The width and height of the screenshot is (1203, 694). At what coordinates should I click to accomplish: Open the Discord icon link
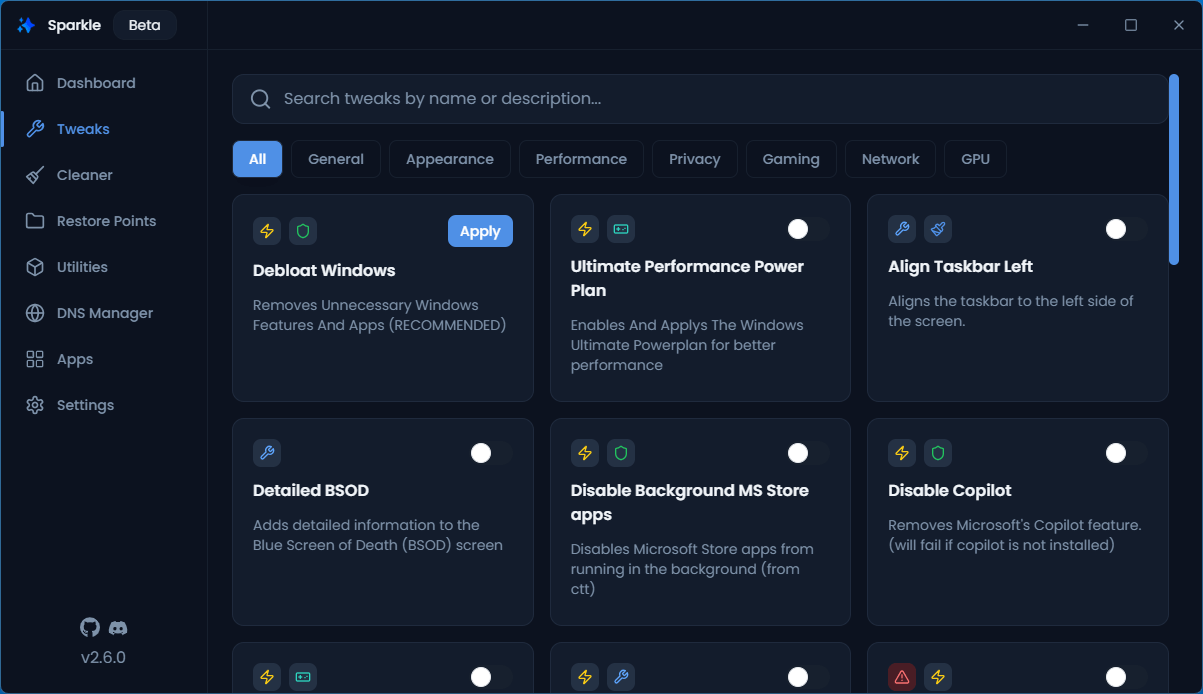pos(118,628)
